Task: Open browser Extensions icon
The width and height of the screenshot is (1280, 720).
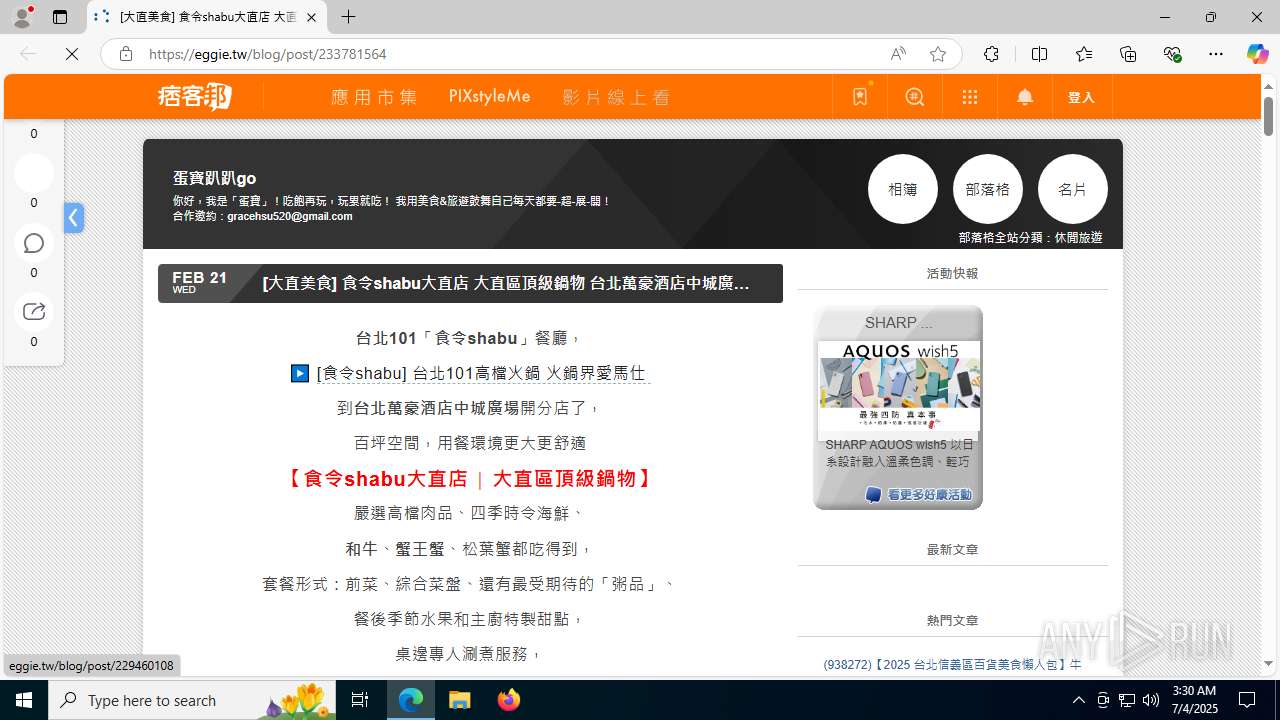Action: [x=991, y=54]
